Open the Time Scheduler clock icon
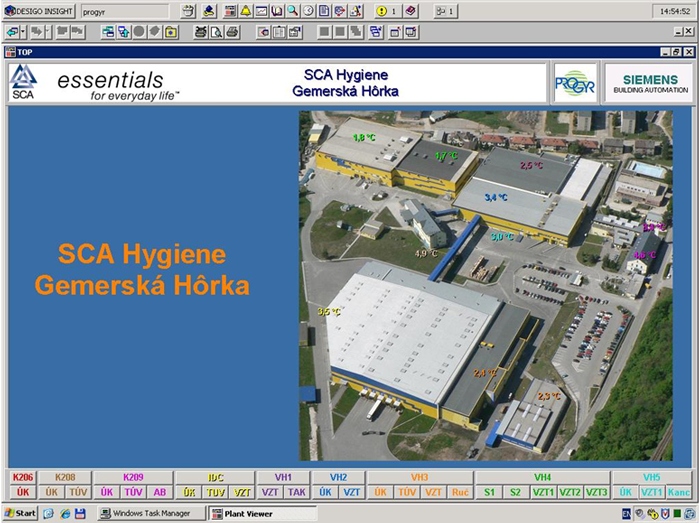Image resolution: width=700 pixels, height=523 pixels. tap(308, 11)
